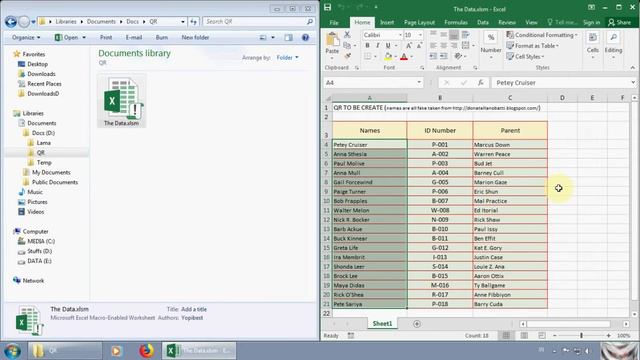Click the Copy icon in Clipboard group

[x=347, y=45]
